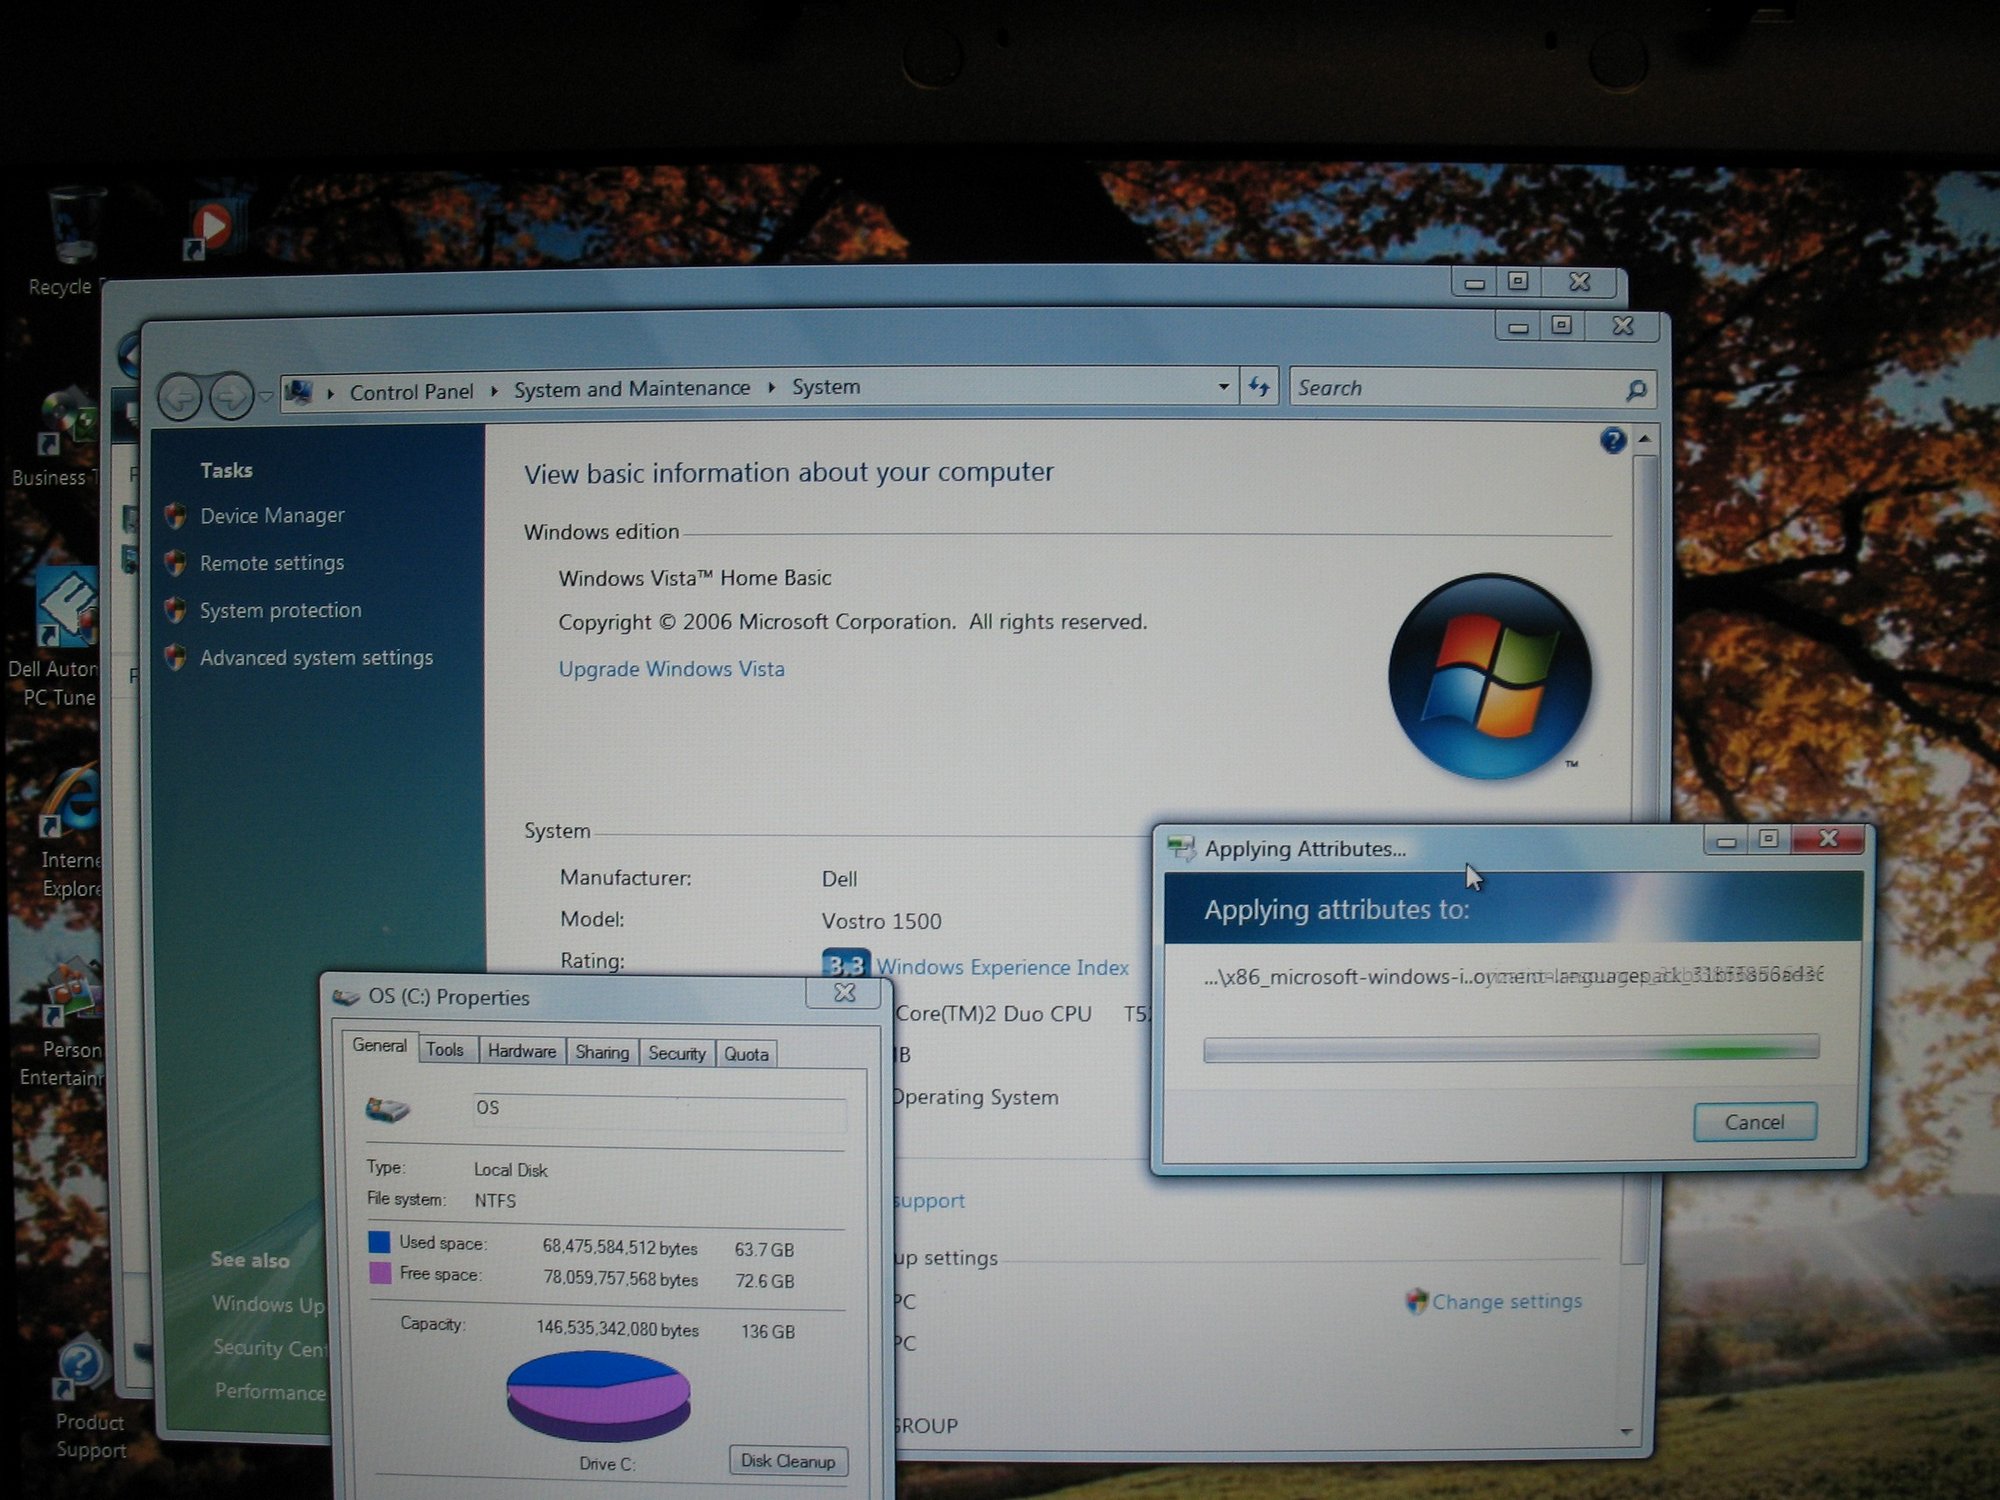This screenshot has width=2000, height=1500.
Task: Click the Upgrade Windows Vista link
Action: coord(671,669)
